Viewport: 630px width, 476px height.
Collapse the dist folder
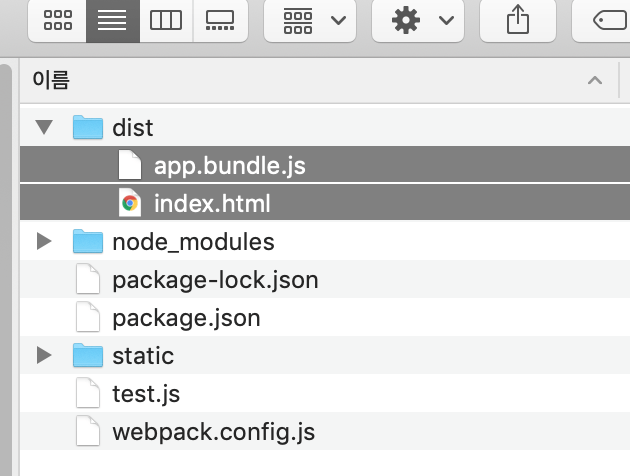(44, 127)
